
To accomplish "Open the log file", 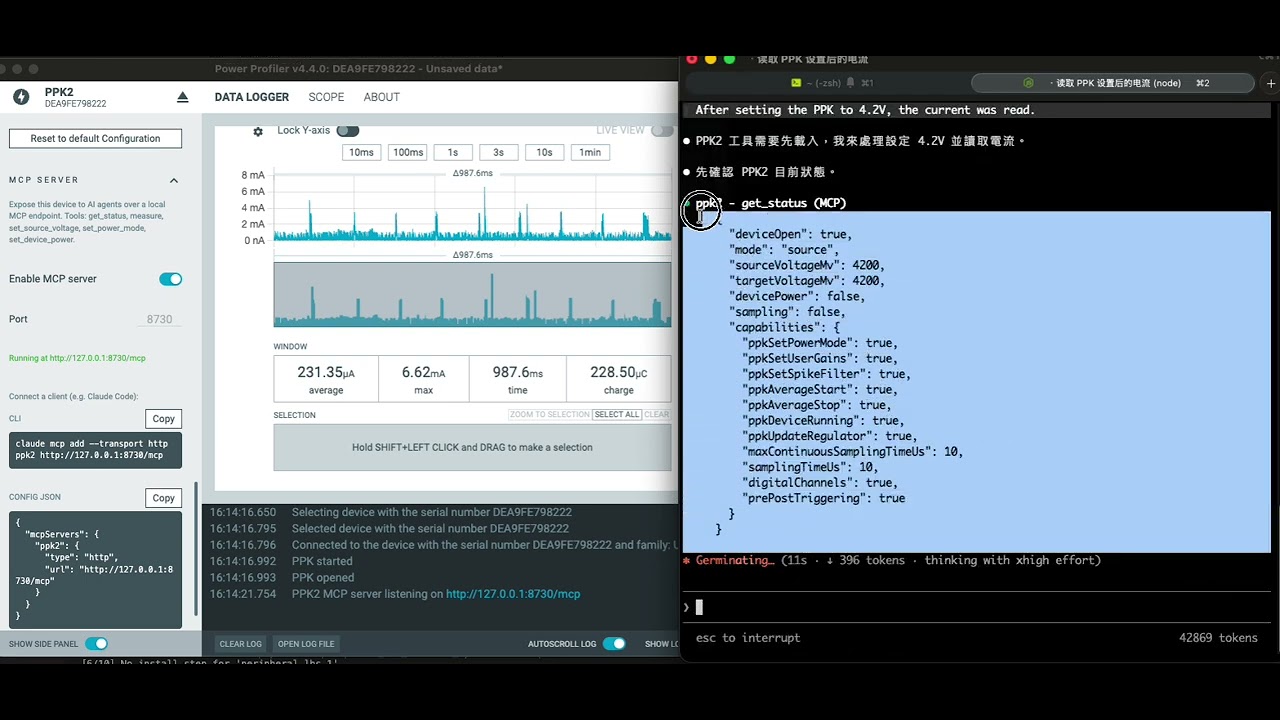I will [x=306, y=644].
